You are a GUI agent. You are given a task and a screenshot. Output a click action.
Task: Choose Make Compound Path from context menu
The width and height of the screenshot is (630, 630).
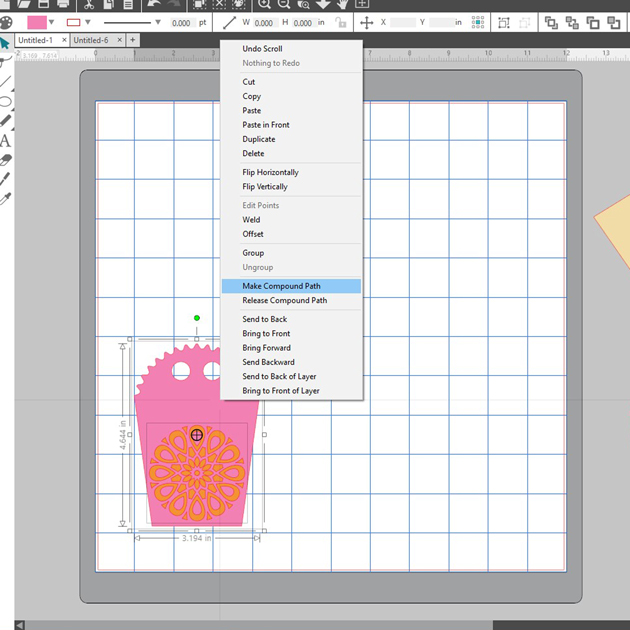click(x=281, y=286)
